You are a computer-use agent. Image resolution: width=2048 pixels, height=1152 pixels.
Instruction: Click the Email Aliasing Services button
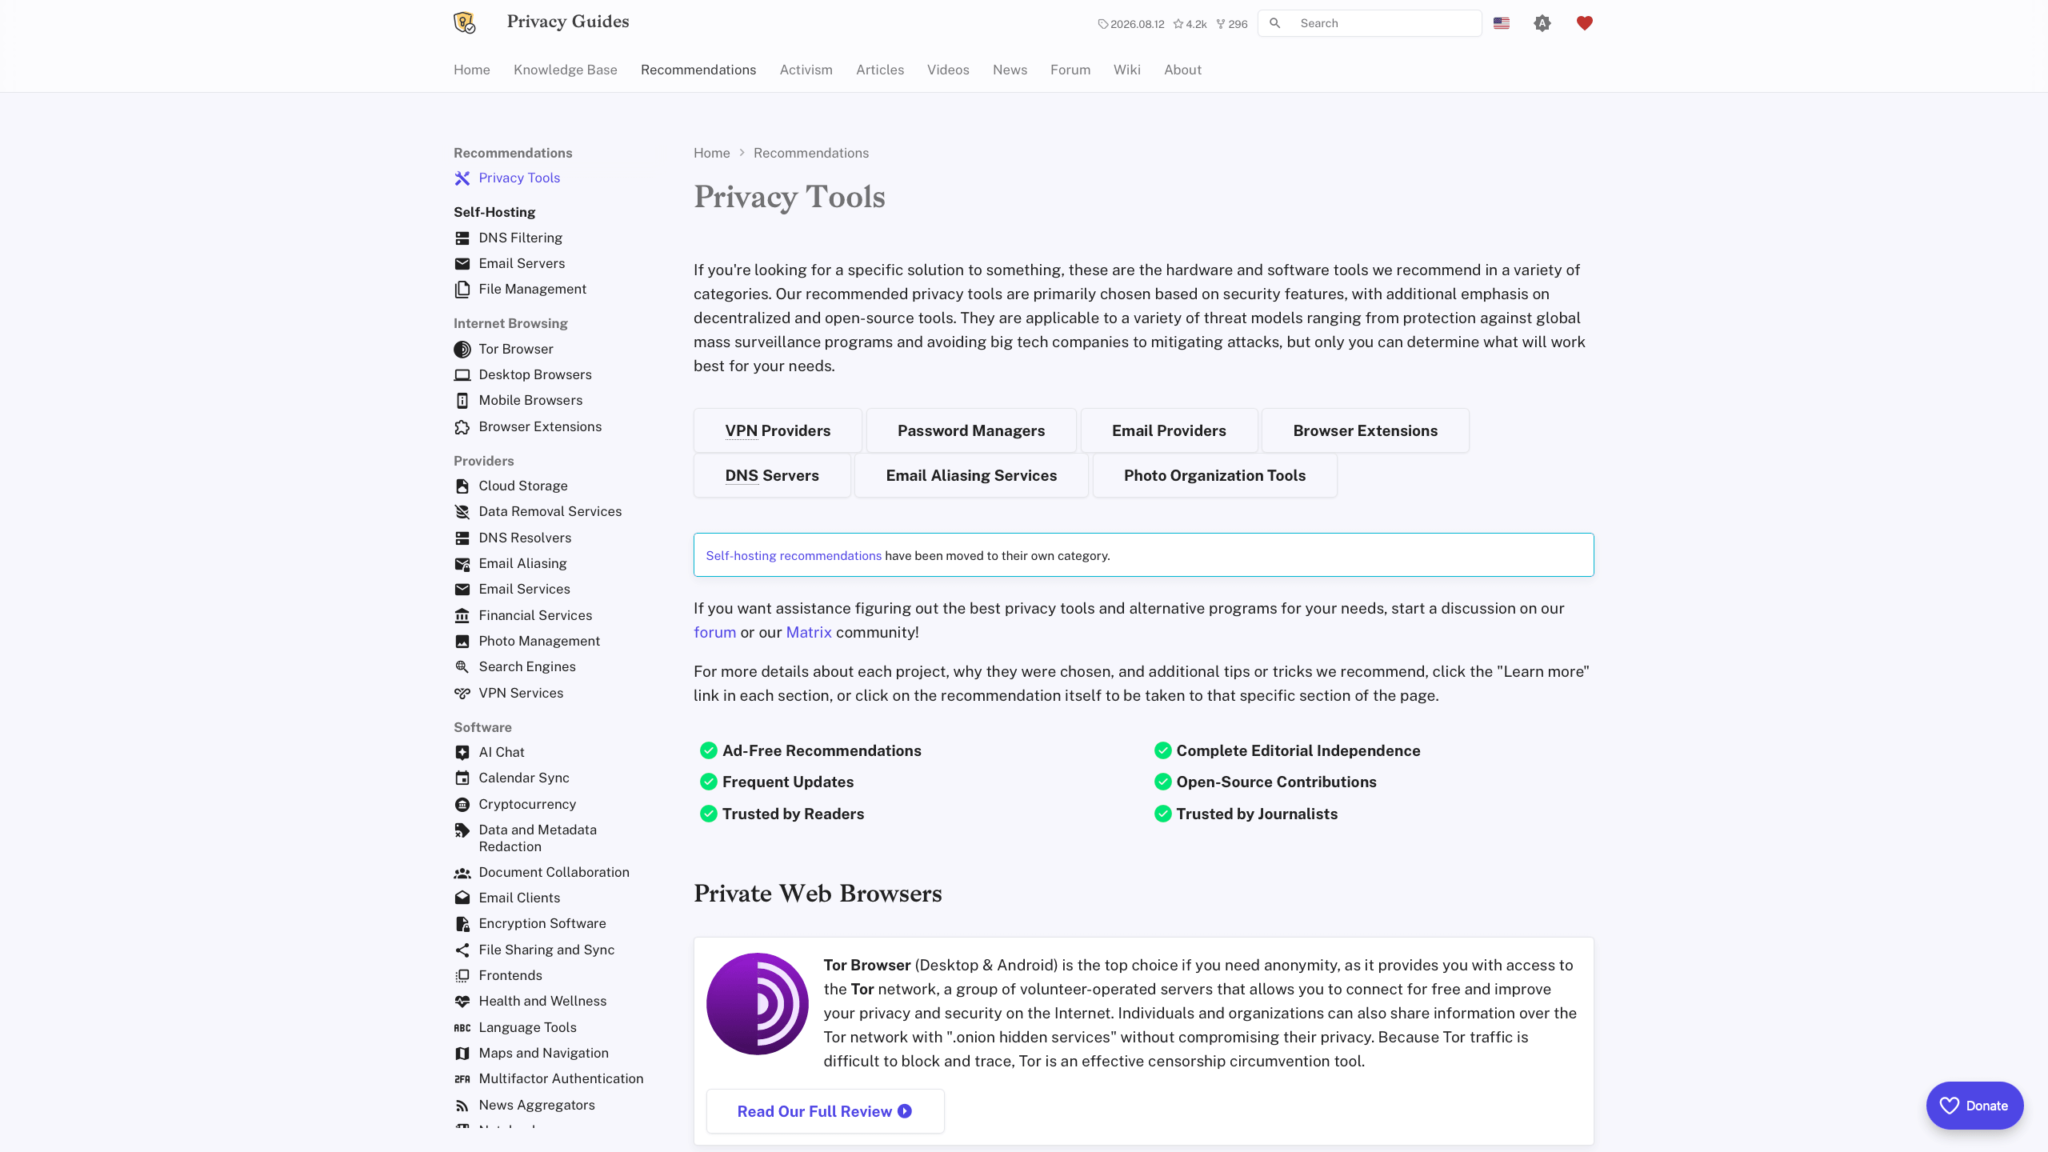[x=971, y=476]
